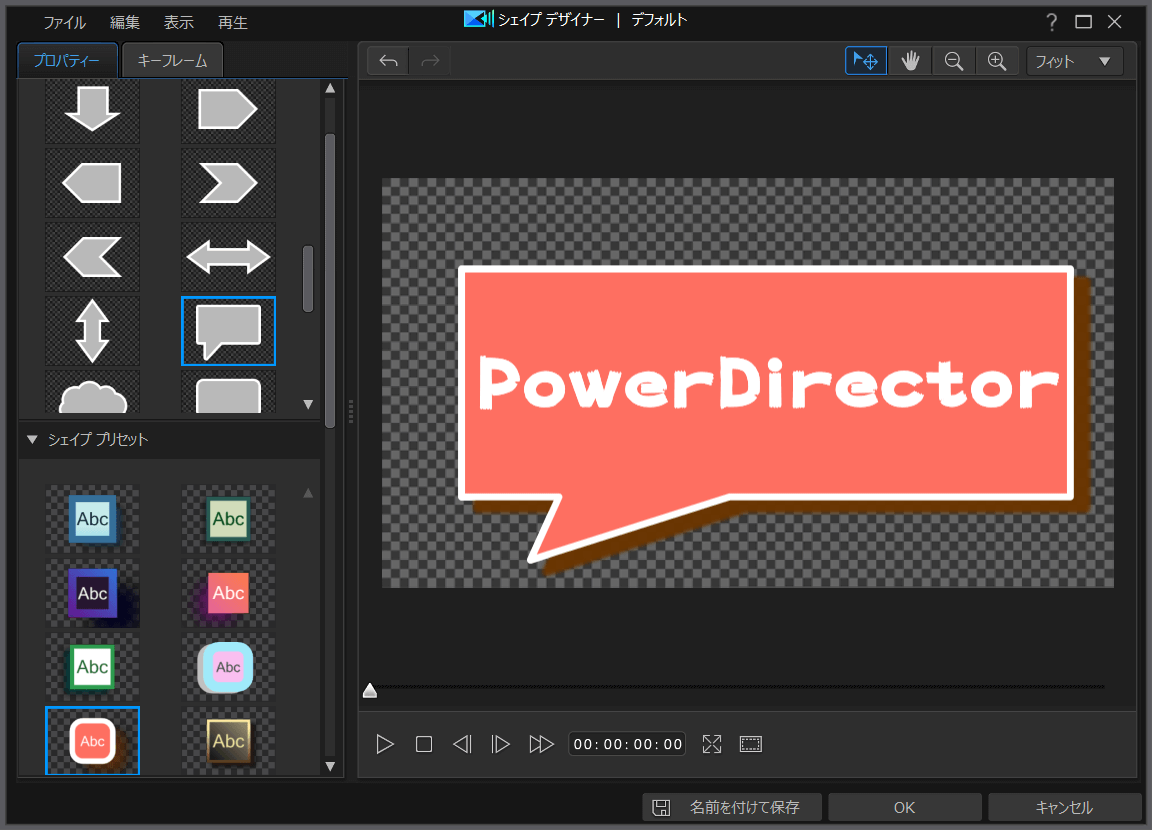Apply the dark purple Abc preset

pyautogui.click(x=93, y=593)
